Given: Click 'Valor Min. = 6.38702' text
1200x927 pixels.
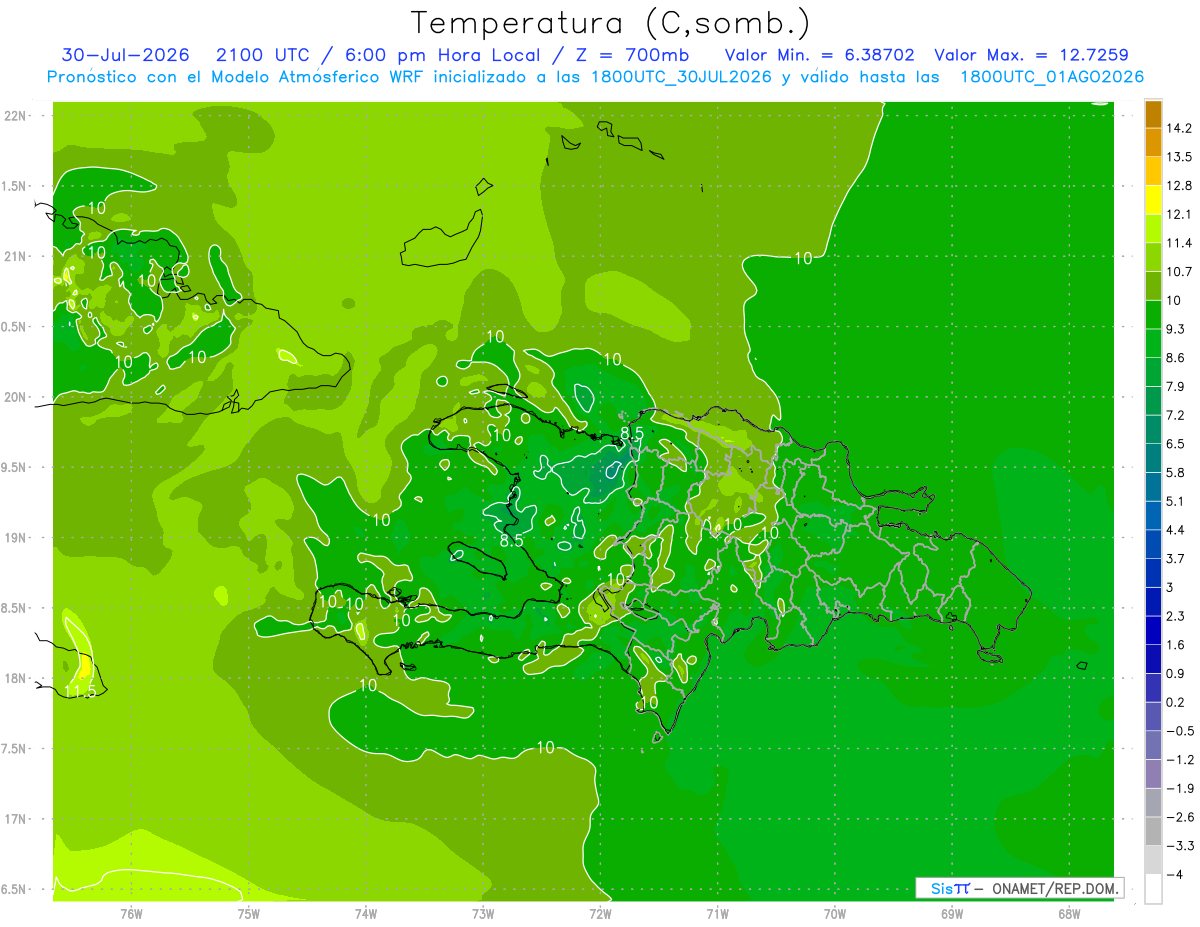Looking at the screenshot, I should click(818, 55).
